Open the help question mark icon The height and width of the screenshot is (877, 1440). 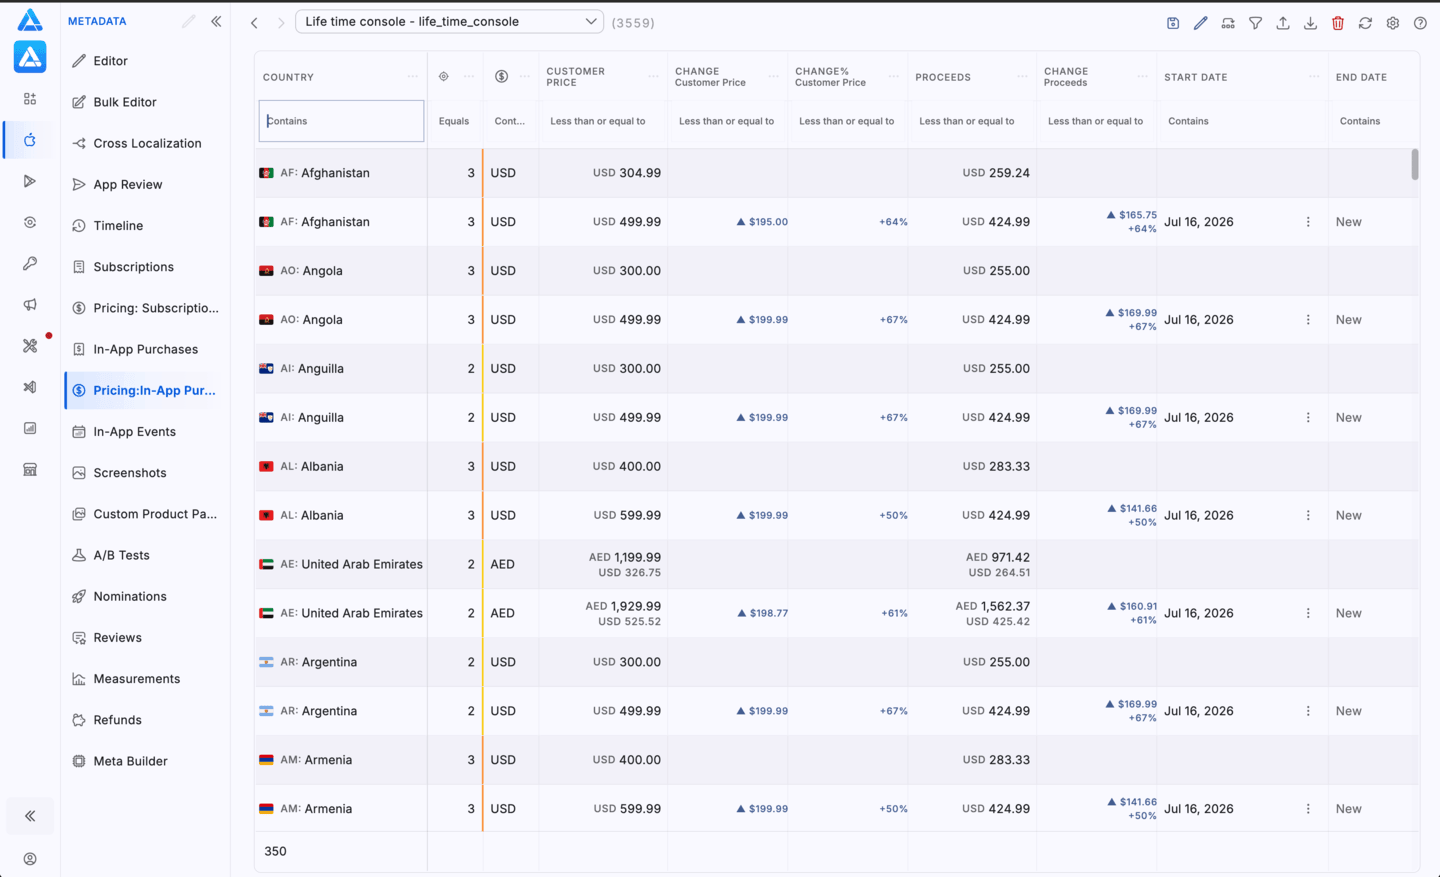pos(1420,23)
